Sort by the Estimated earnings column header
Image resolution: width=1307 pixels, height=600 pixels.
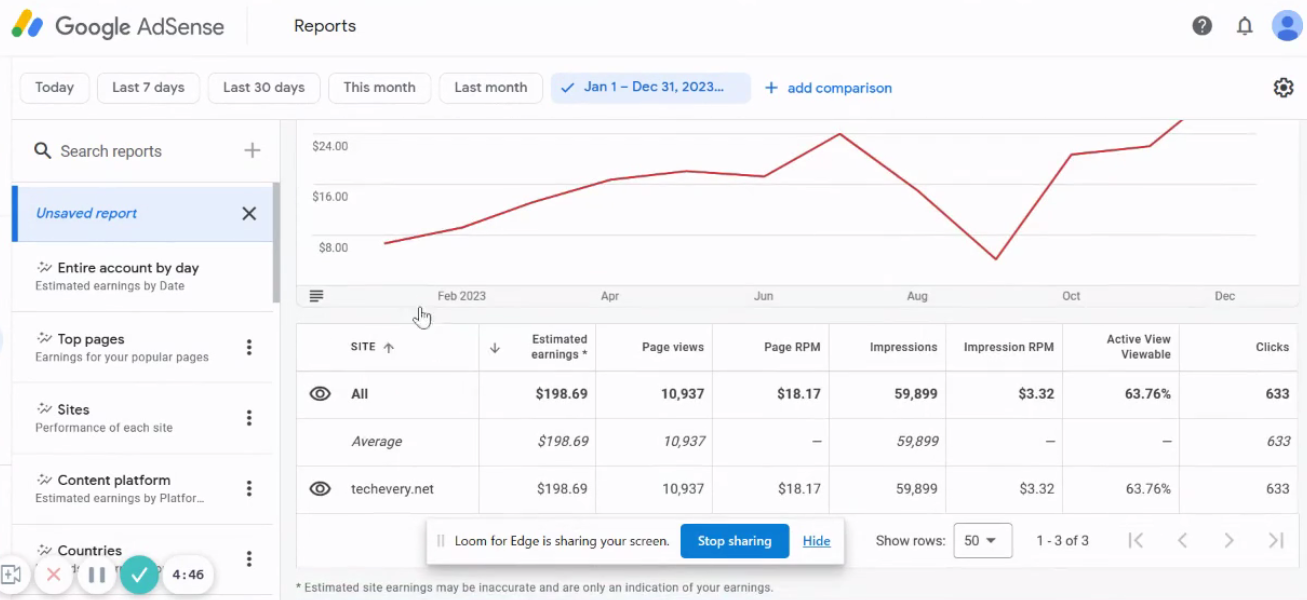(559, 347)
